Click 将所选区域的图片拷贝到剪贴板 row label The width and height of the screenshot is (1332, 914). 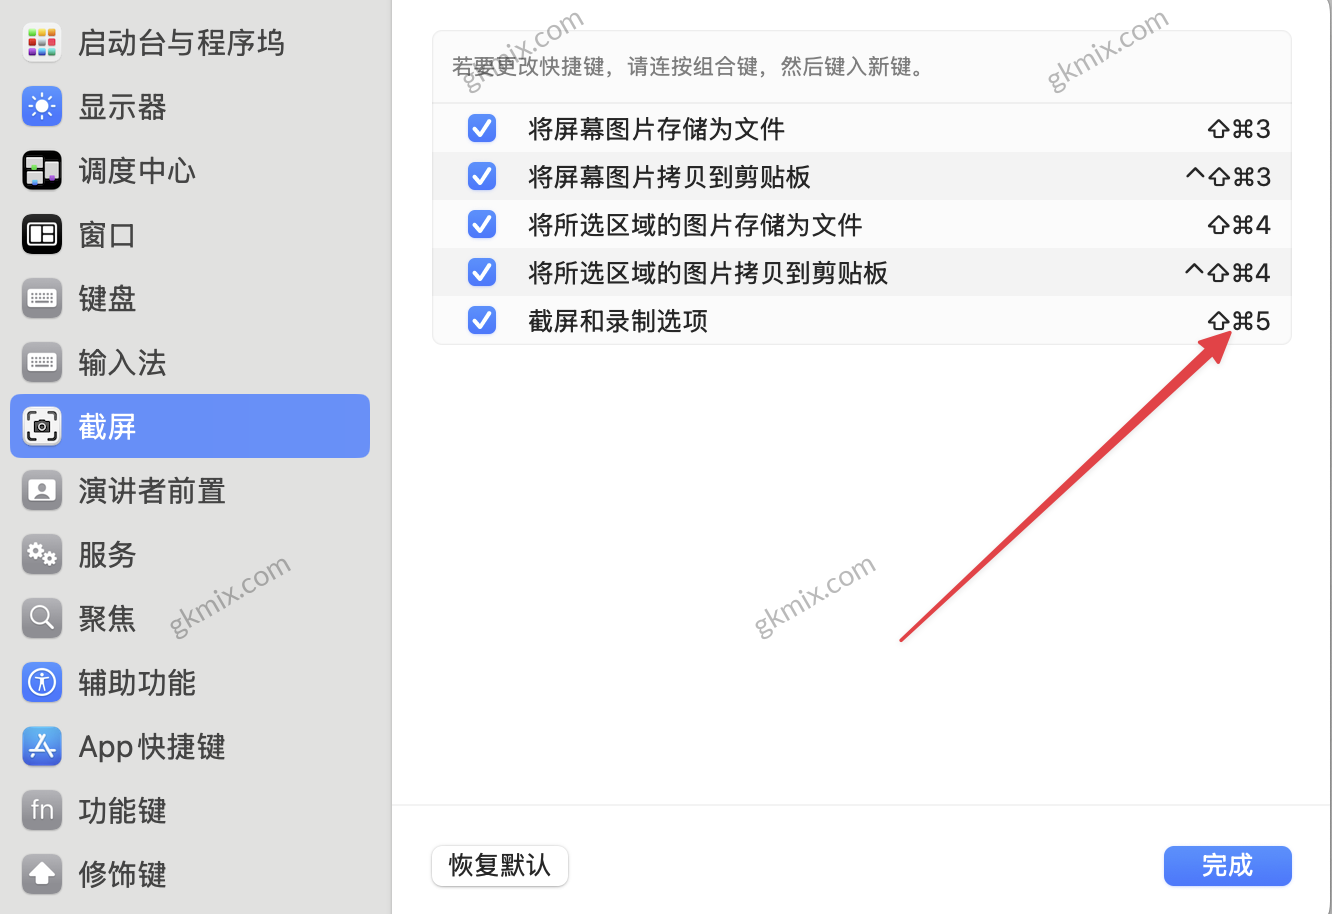(x=708, y=273)
